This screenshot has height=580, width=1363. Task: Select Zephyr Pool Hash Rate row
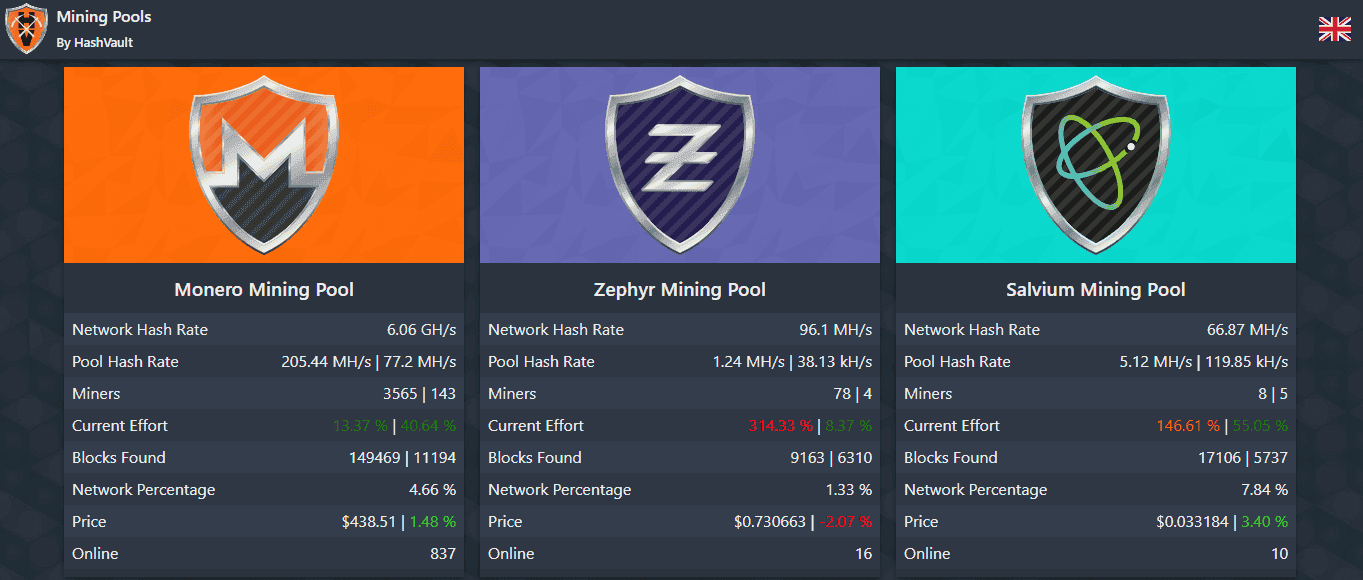680,362
